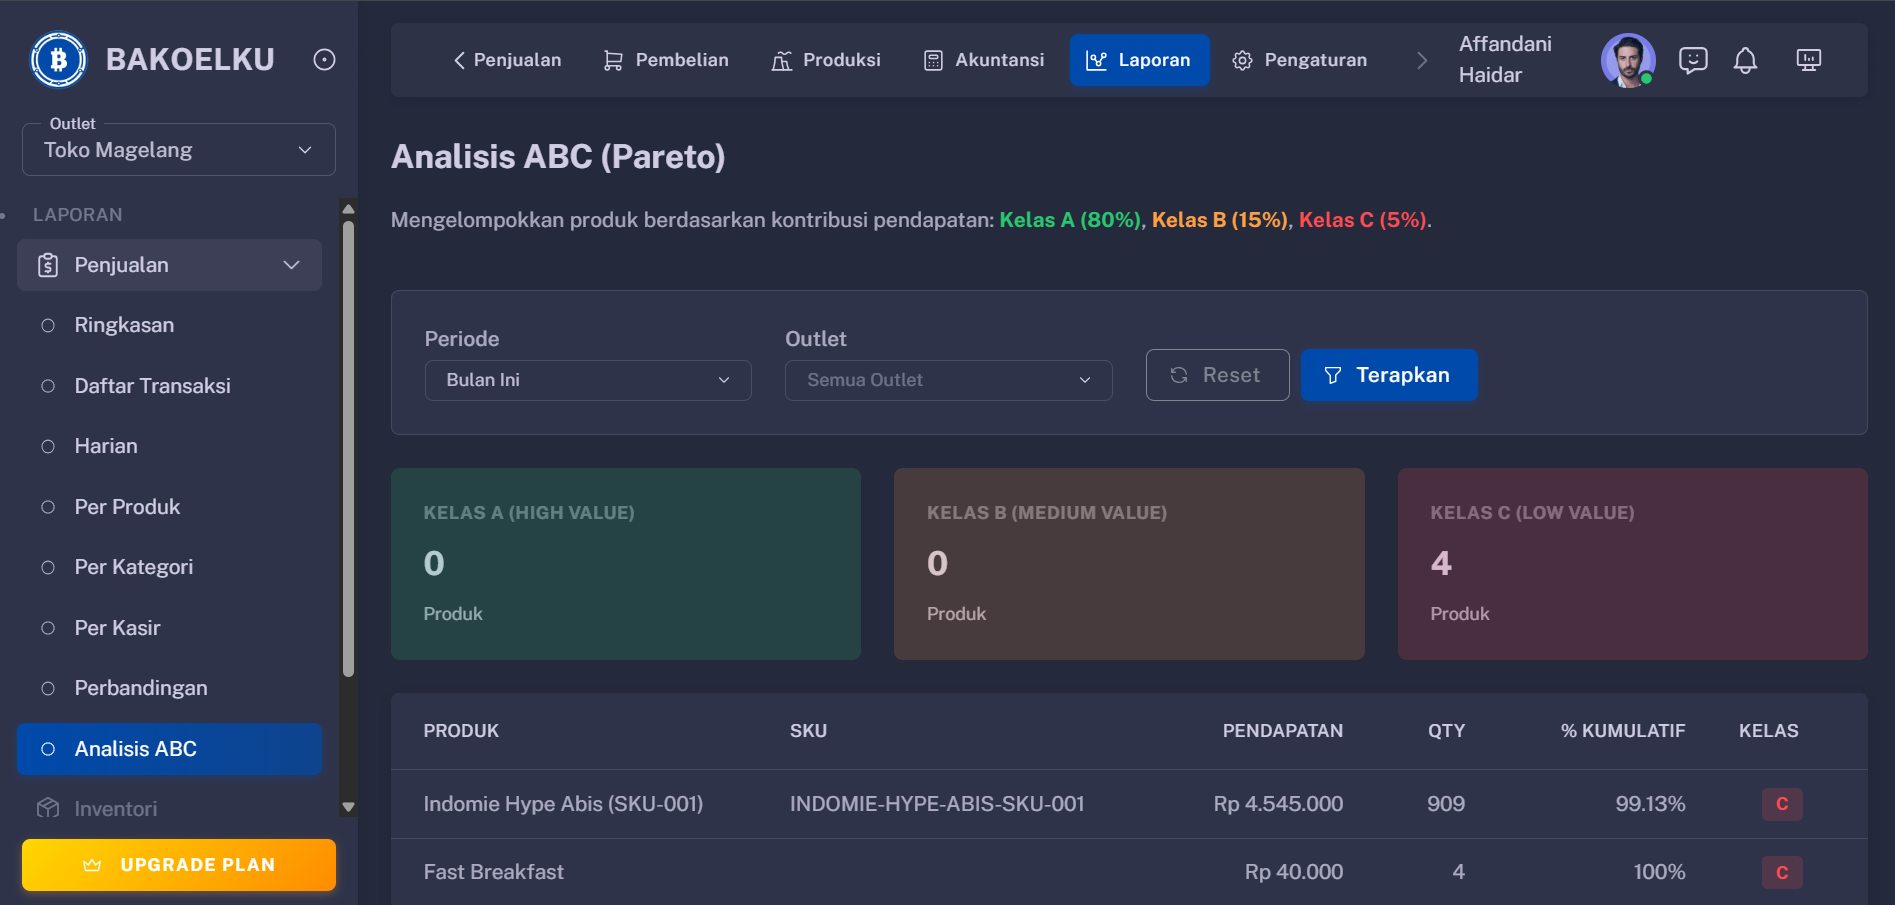This screenshot has width=1895, height=905.
Task: Click the BAKOELKU Bitcoin logo
Action: (x=58, y=58)
